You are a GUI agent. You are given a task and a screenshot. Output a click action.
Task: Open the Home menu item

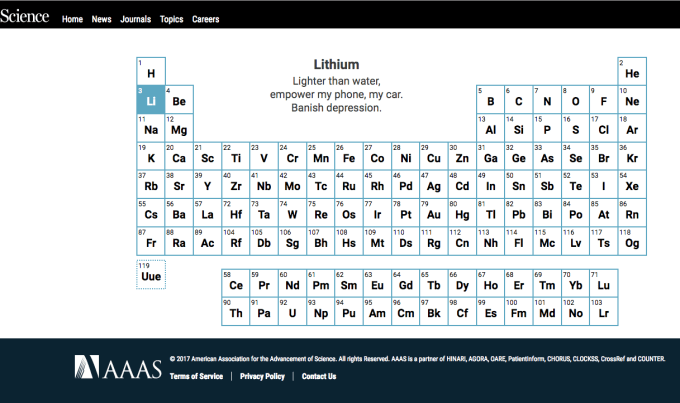(72, 19)
